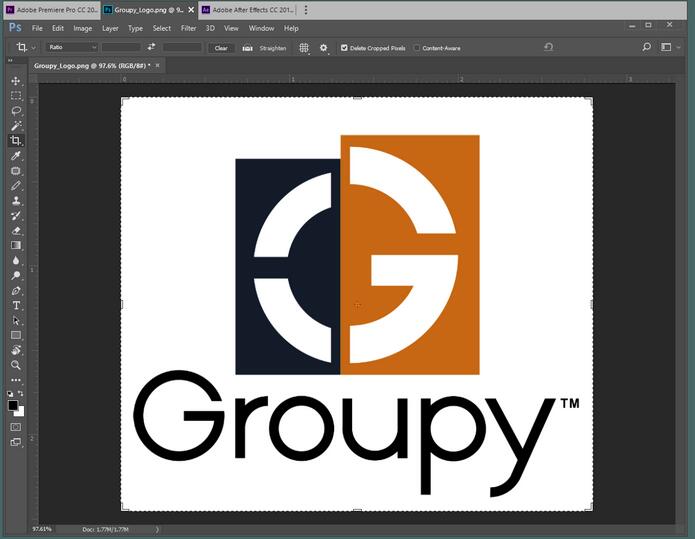Open the Window menu

coord(261,28)
